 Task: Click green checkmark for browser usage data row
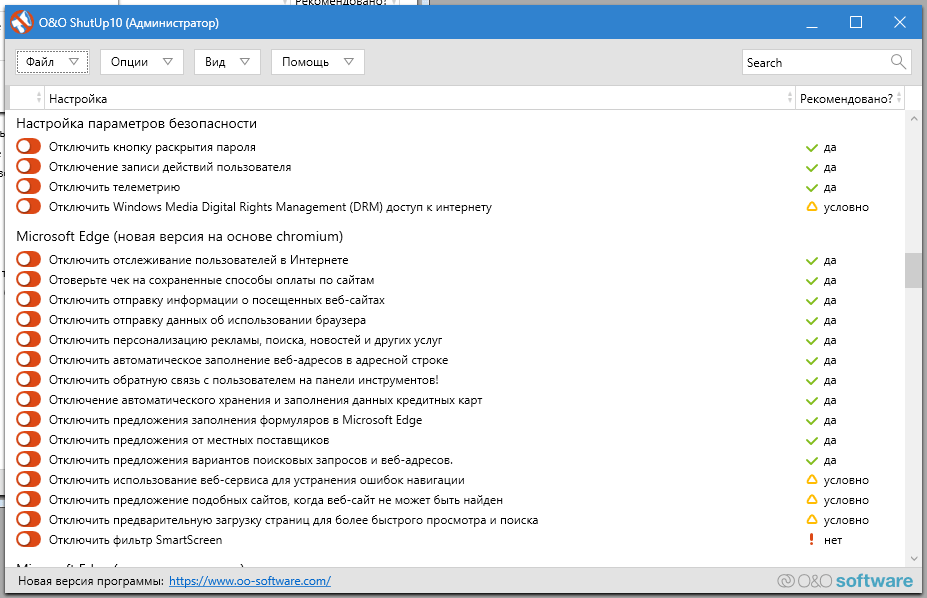pos(812,321)
